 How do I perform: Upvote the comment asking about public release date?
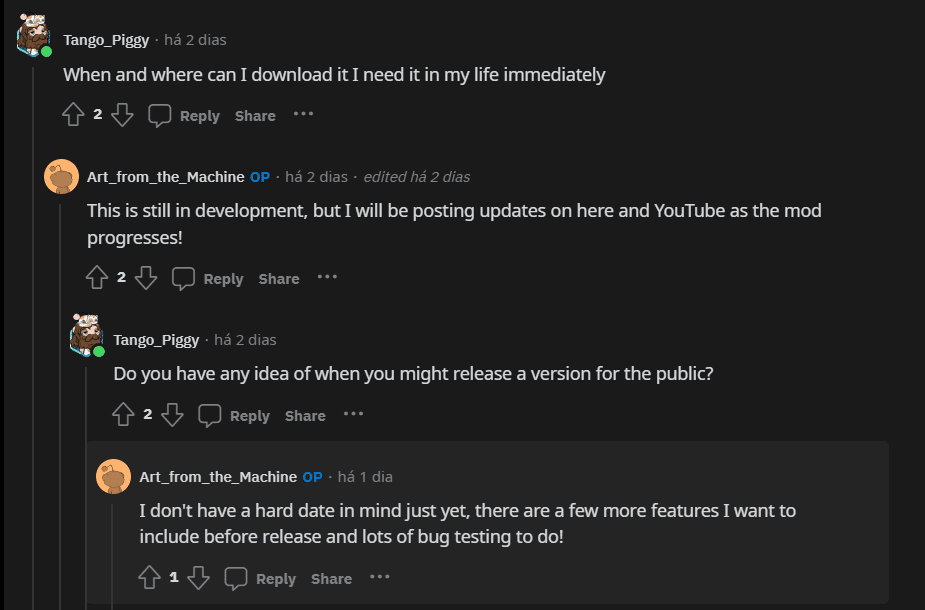123,415
